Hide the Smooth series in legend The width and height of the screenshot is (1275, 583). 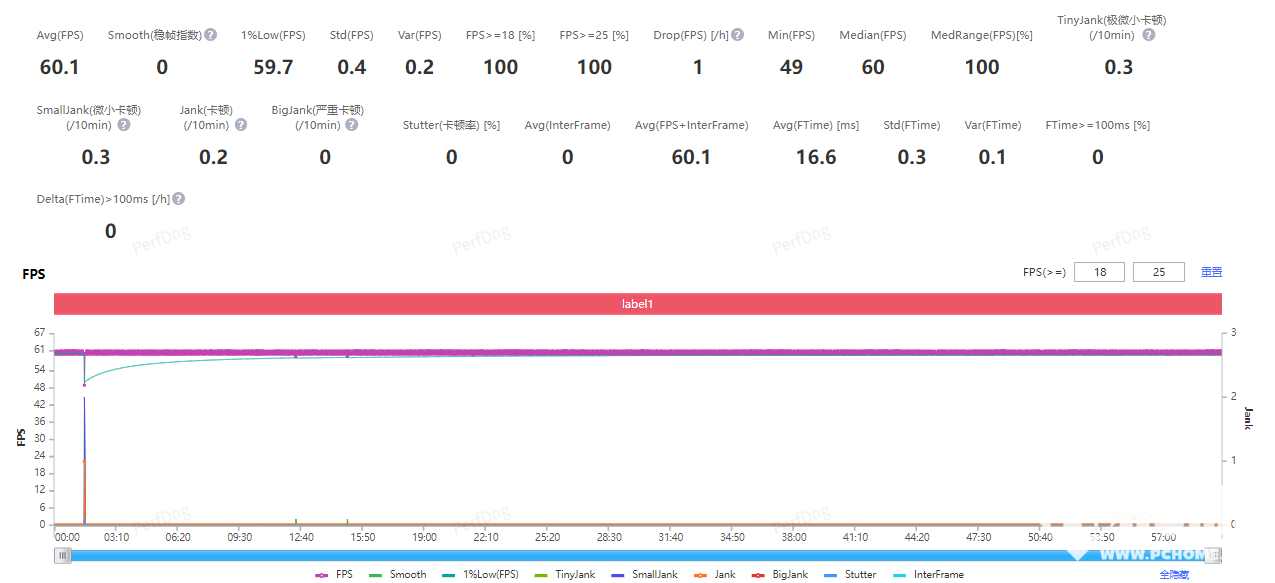[x=397, y=575]
